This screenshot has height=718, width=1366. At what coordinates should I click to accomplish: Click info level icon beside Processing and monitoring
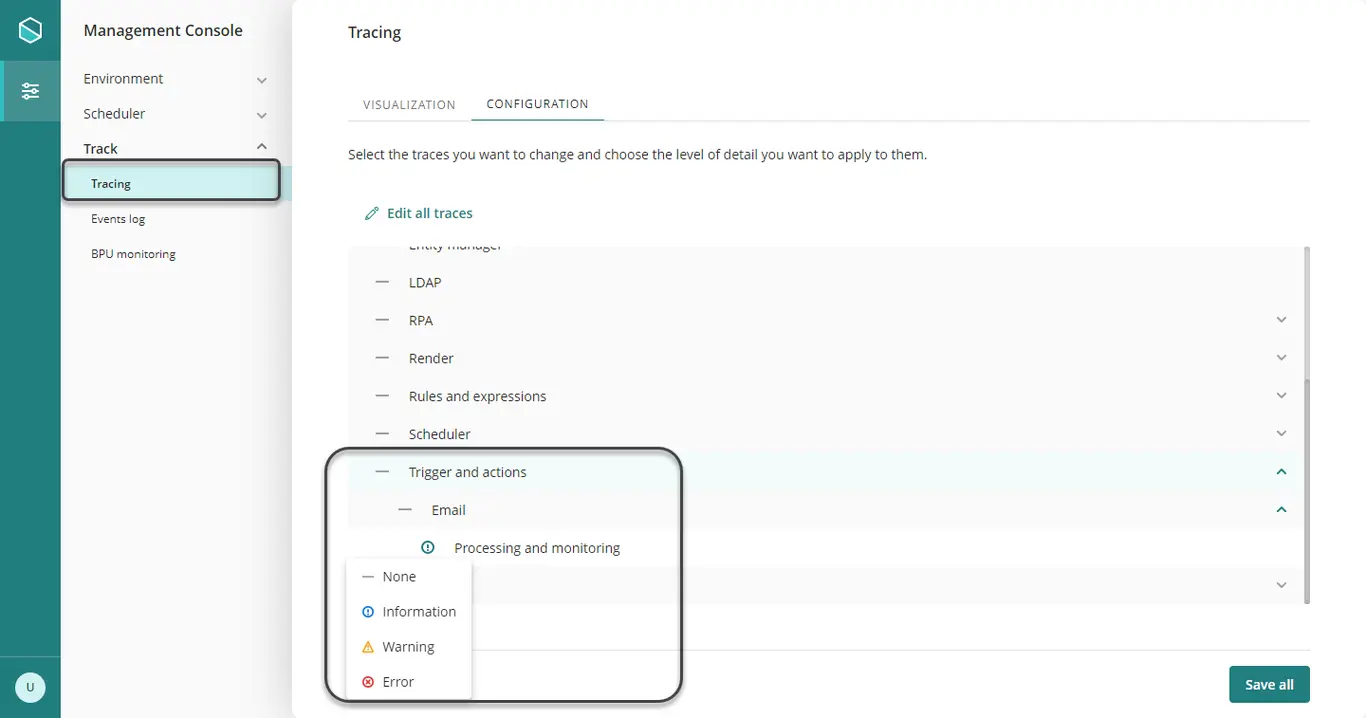click(428, 548)
